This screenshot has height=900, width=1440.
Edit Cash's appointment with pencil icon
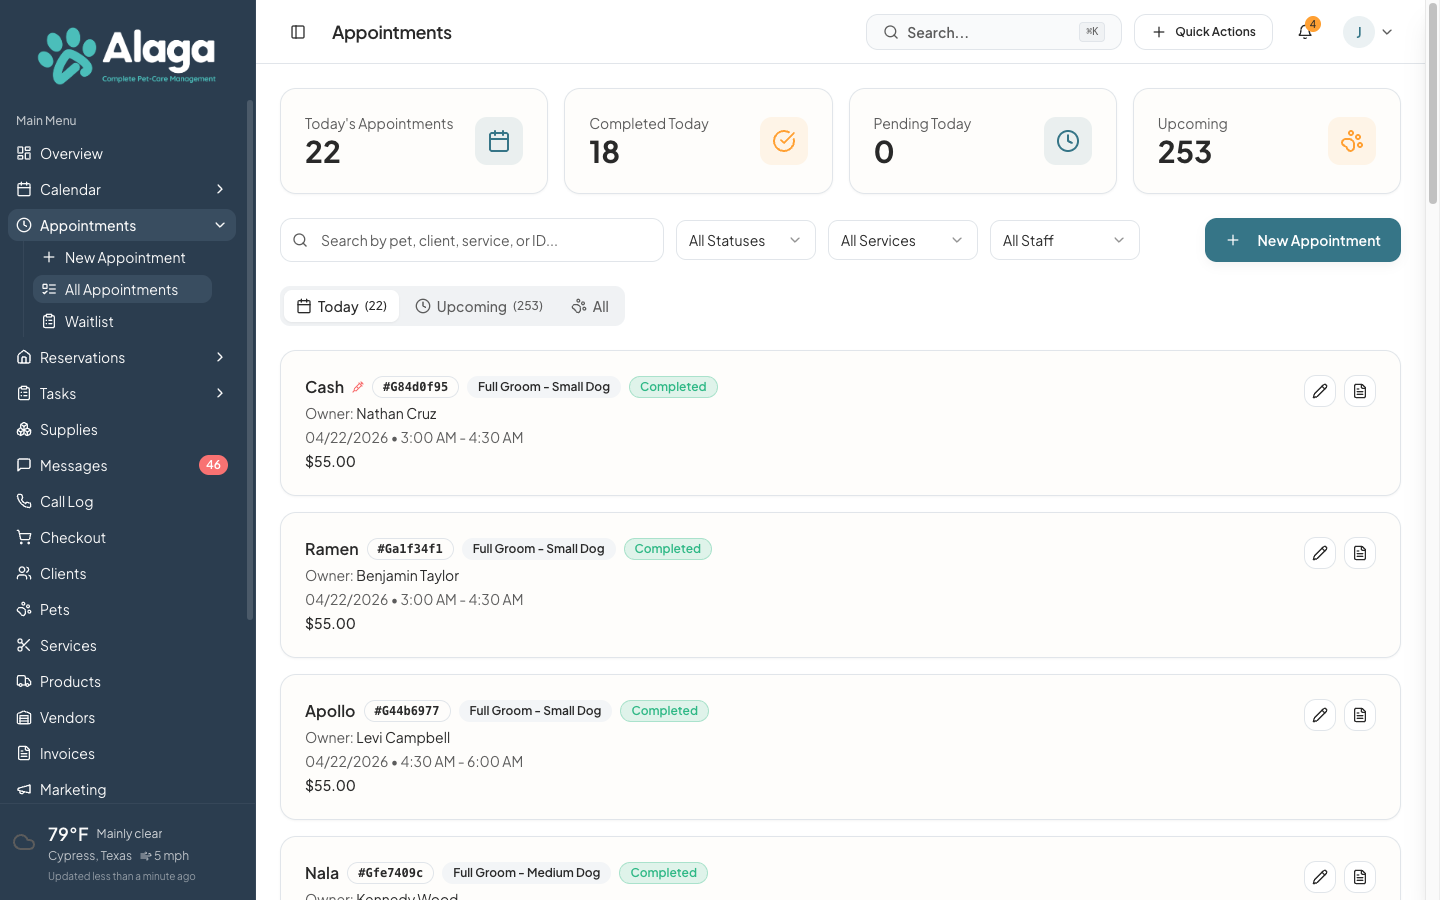1320,391
